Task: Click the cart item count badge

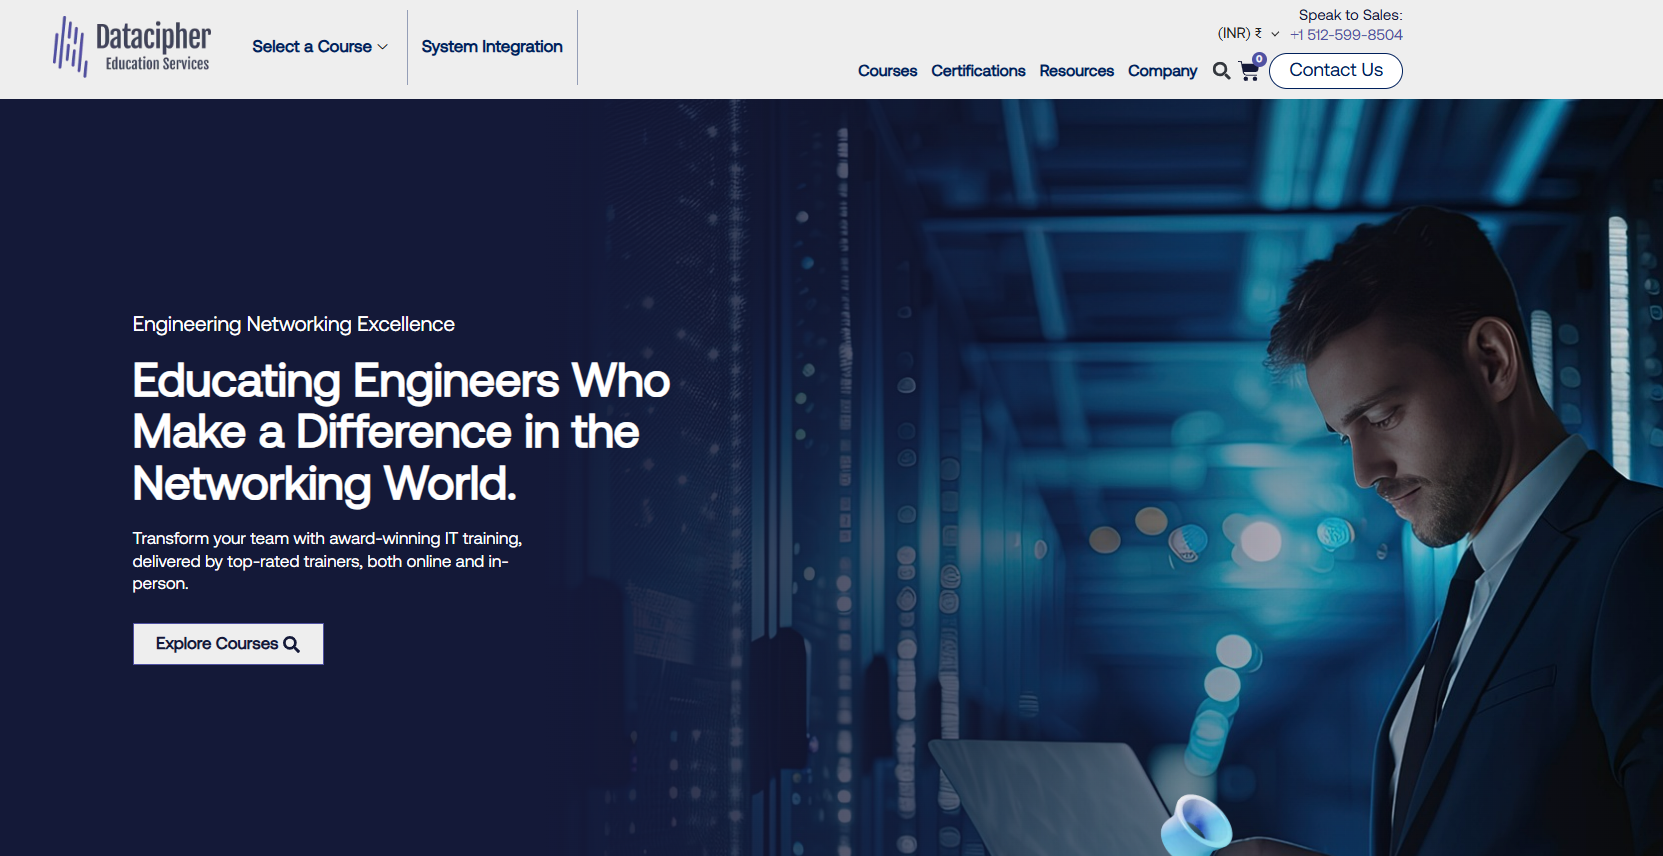Action: [x=1259, y=59]
